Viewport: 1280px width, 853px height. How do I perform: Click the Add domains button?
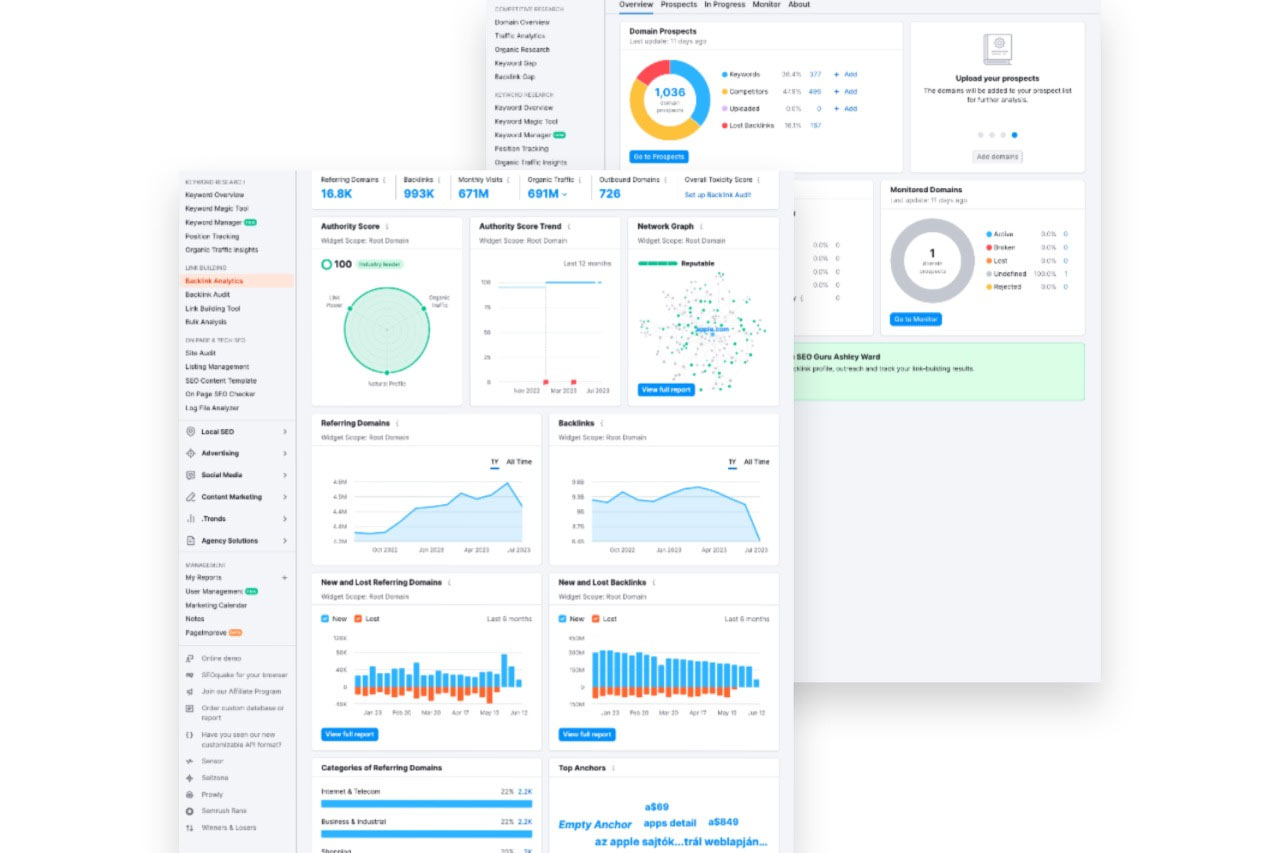tap(997, 157)
